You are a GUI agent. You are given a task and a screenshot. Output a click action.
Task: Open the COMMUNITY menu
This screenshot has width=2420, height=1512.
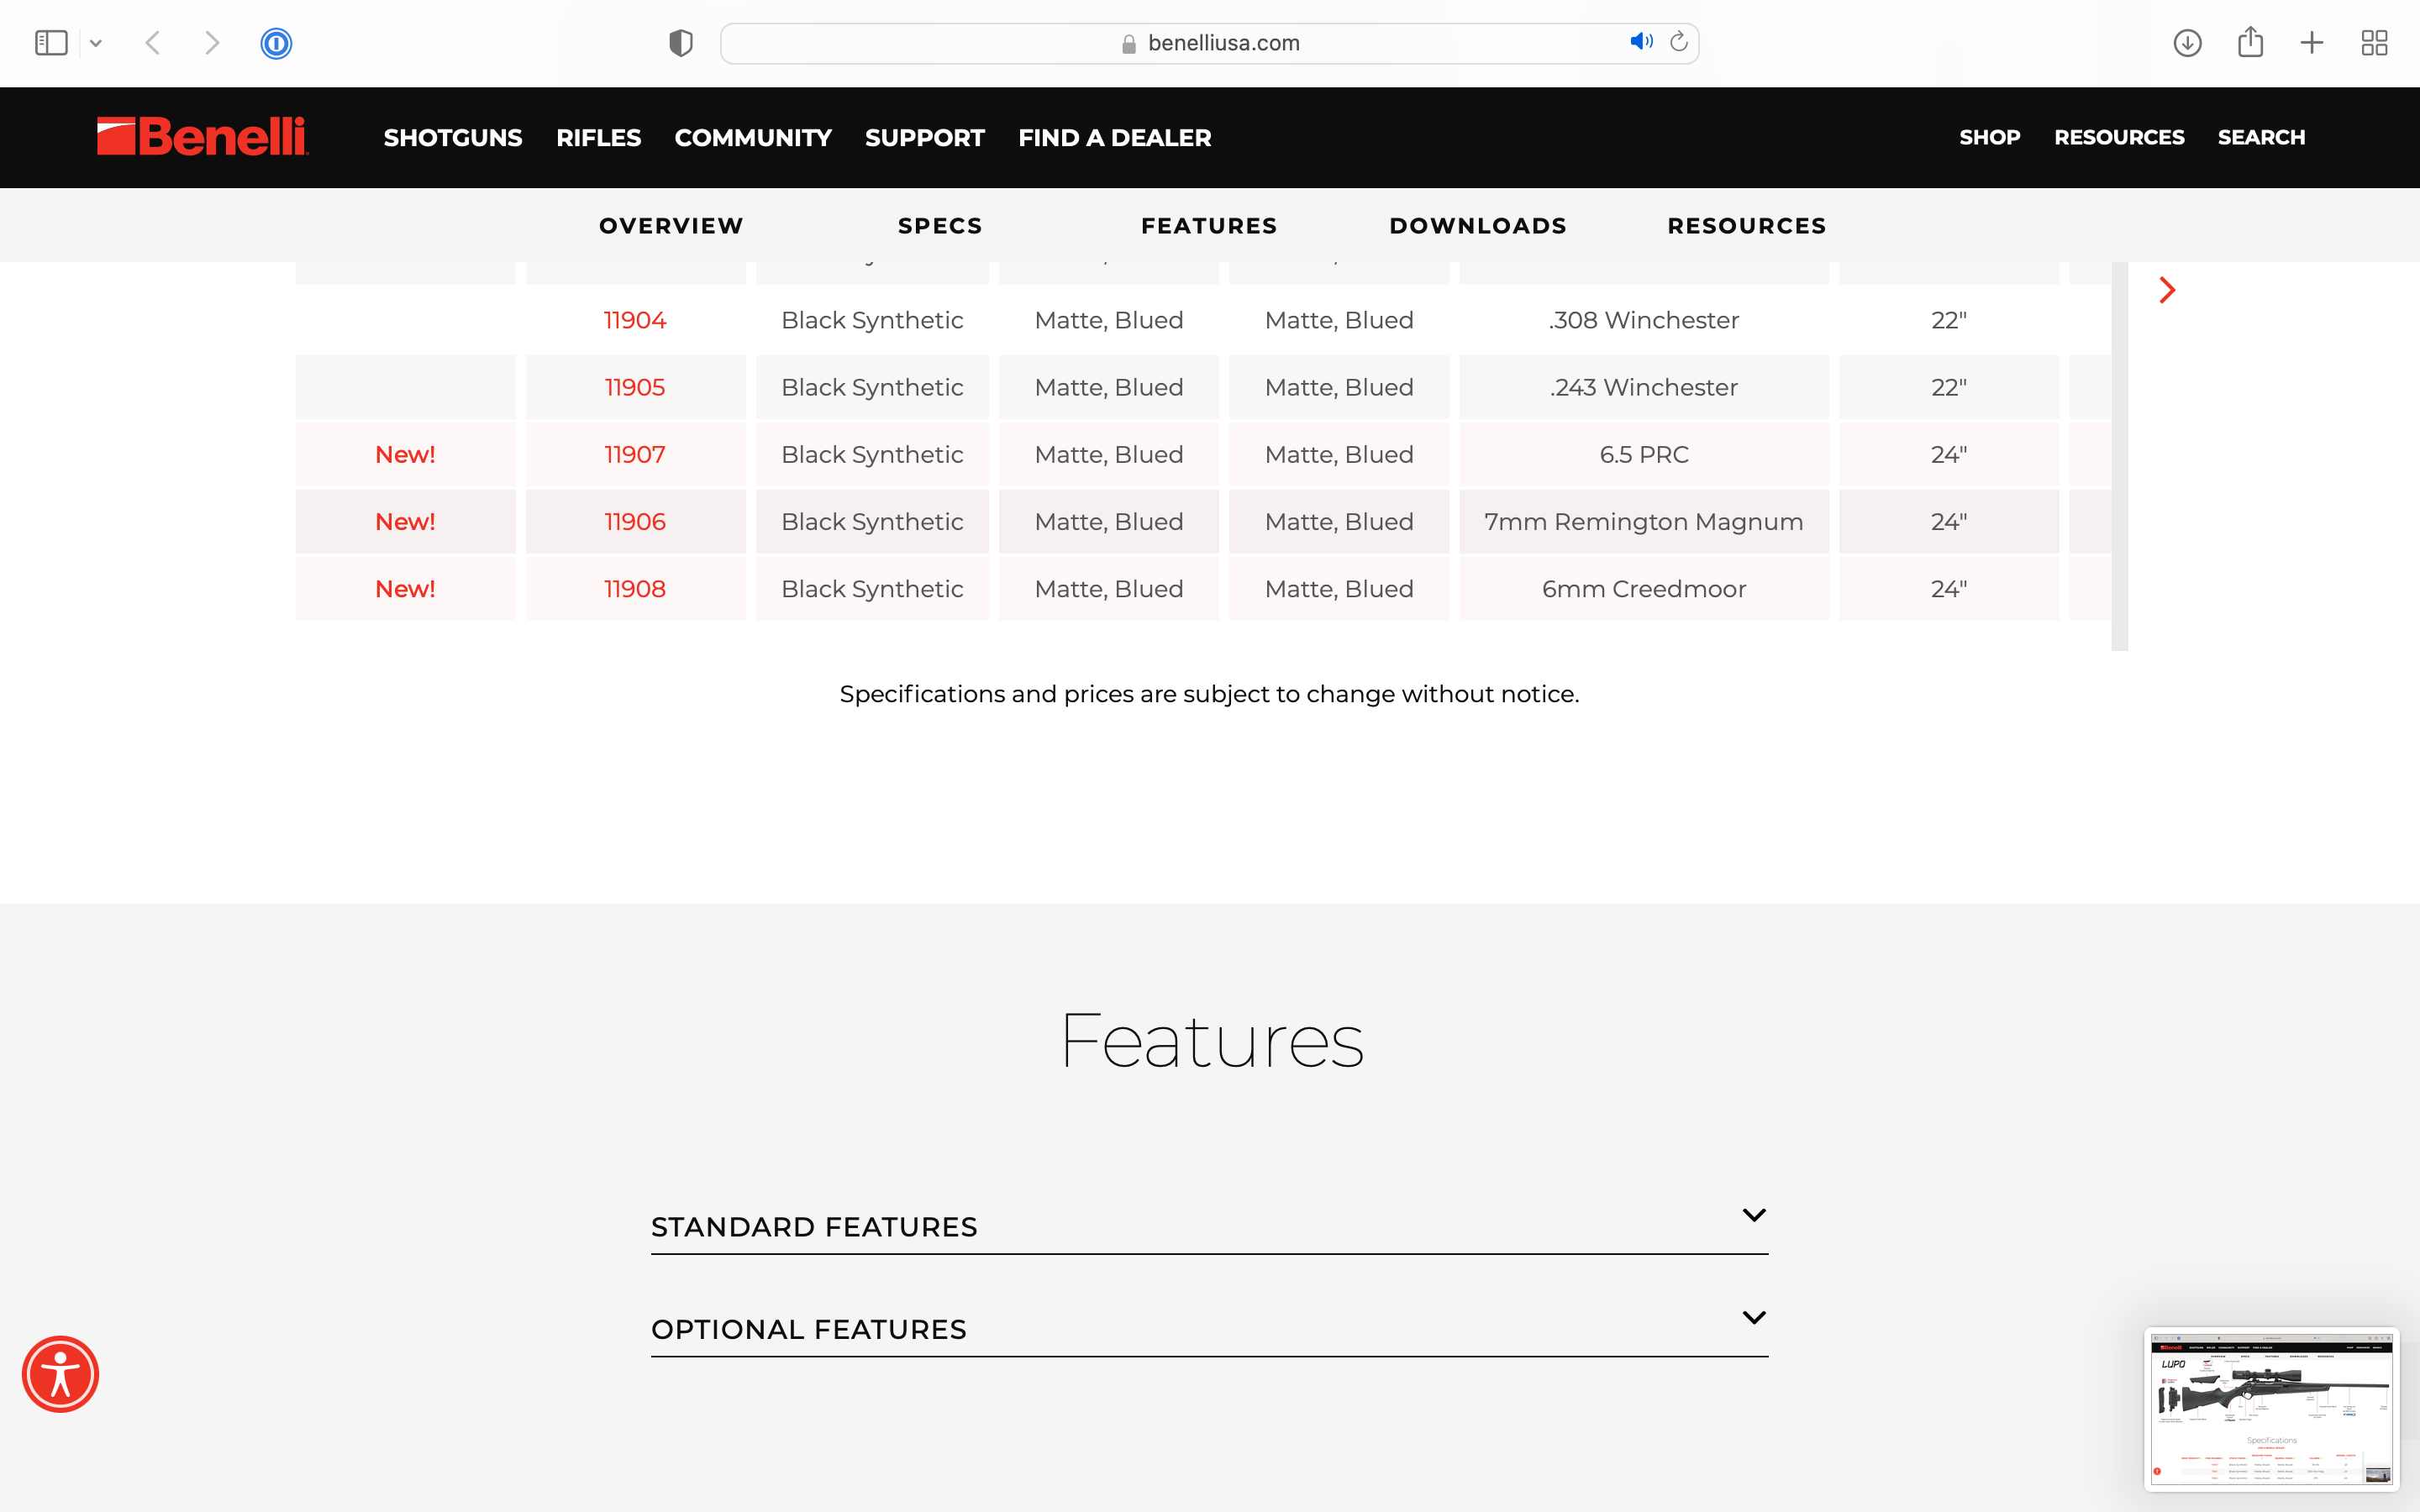point(753,138)
